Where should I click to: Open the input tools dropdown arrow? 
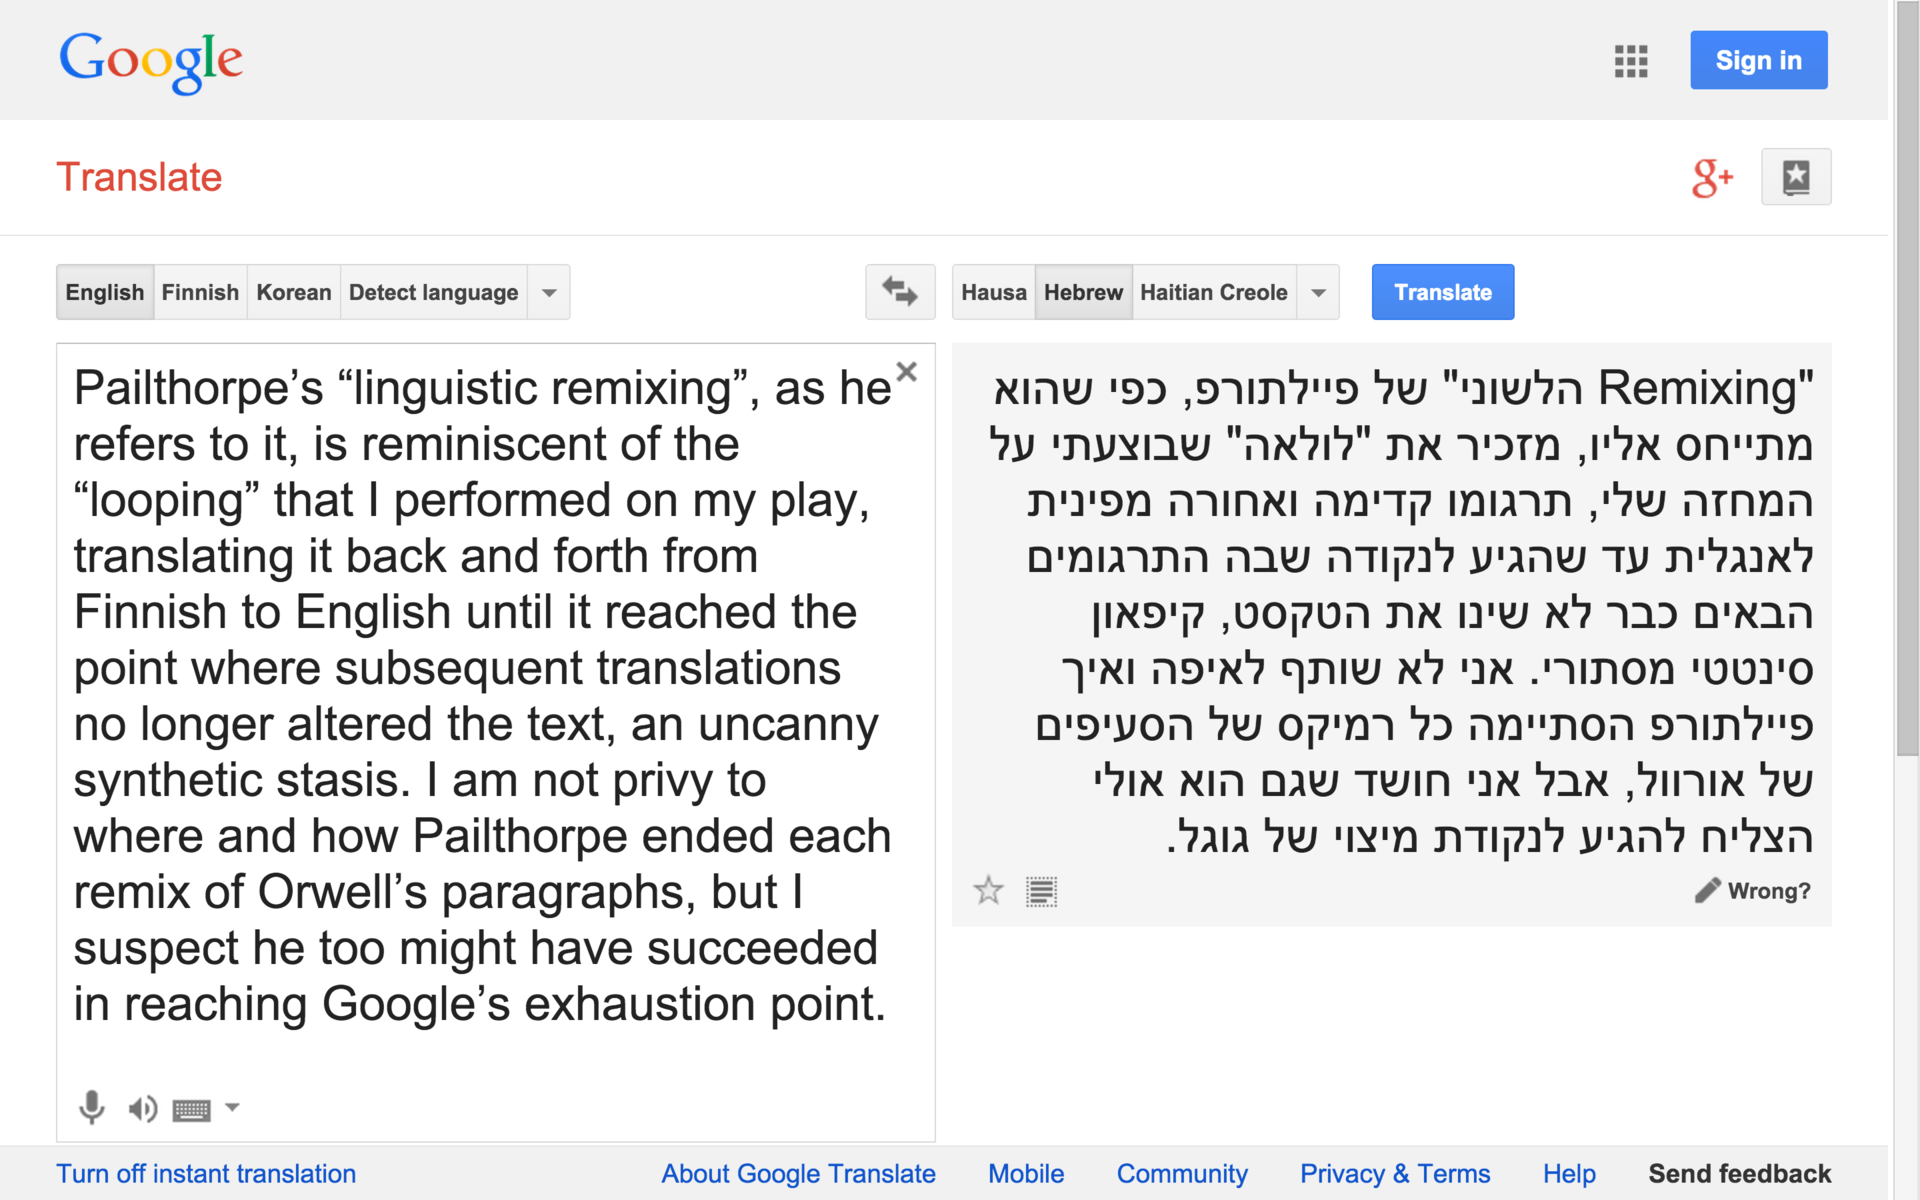coord(232,1107)
